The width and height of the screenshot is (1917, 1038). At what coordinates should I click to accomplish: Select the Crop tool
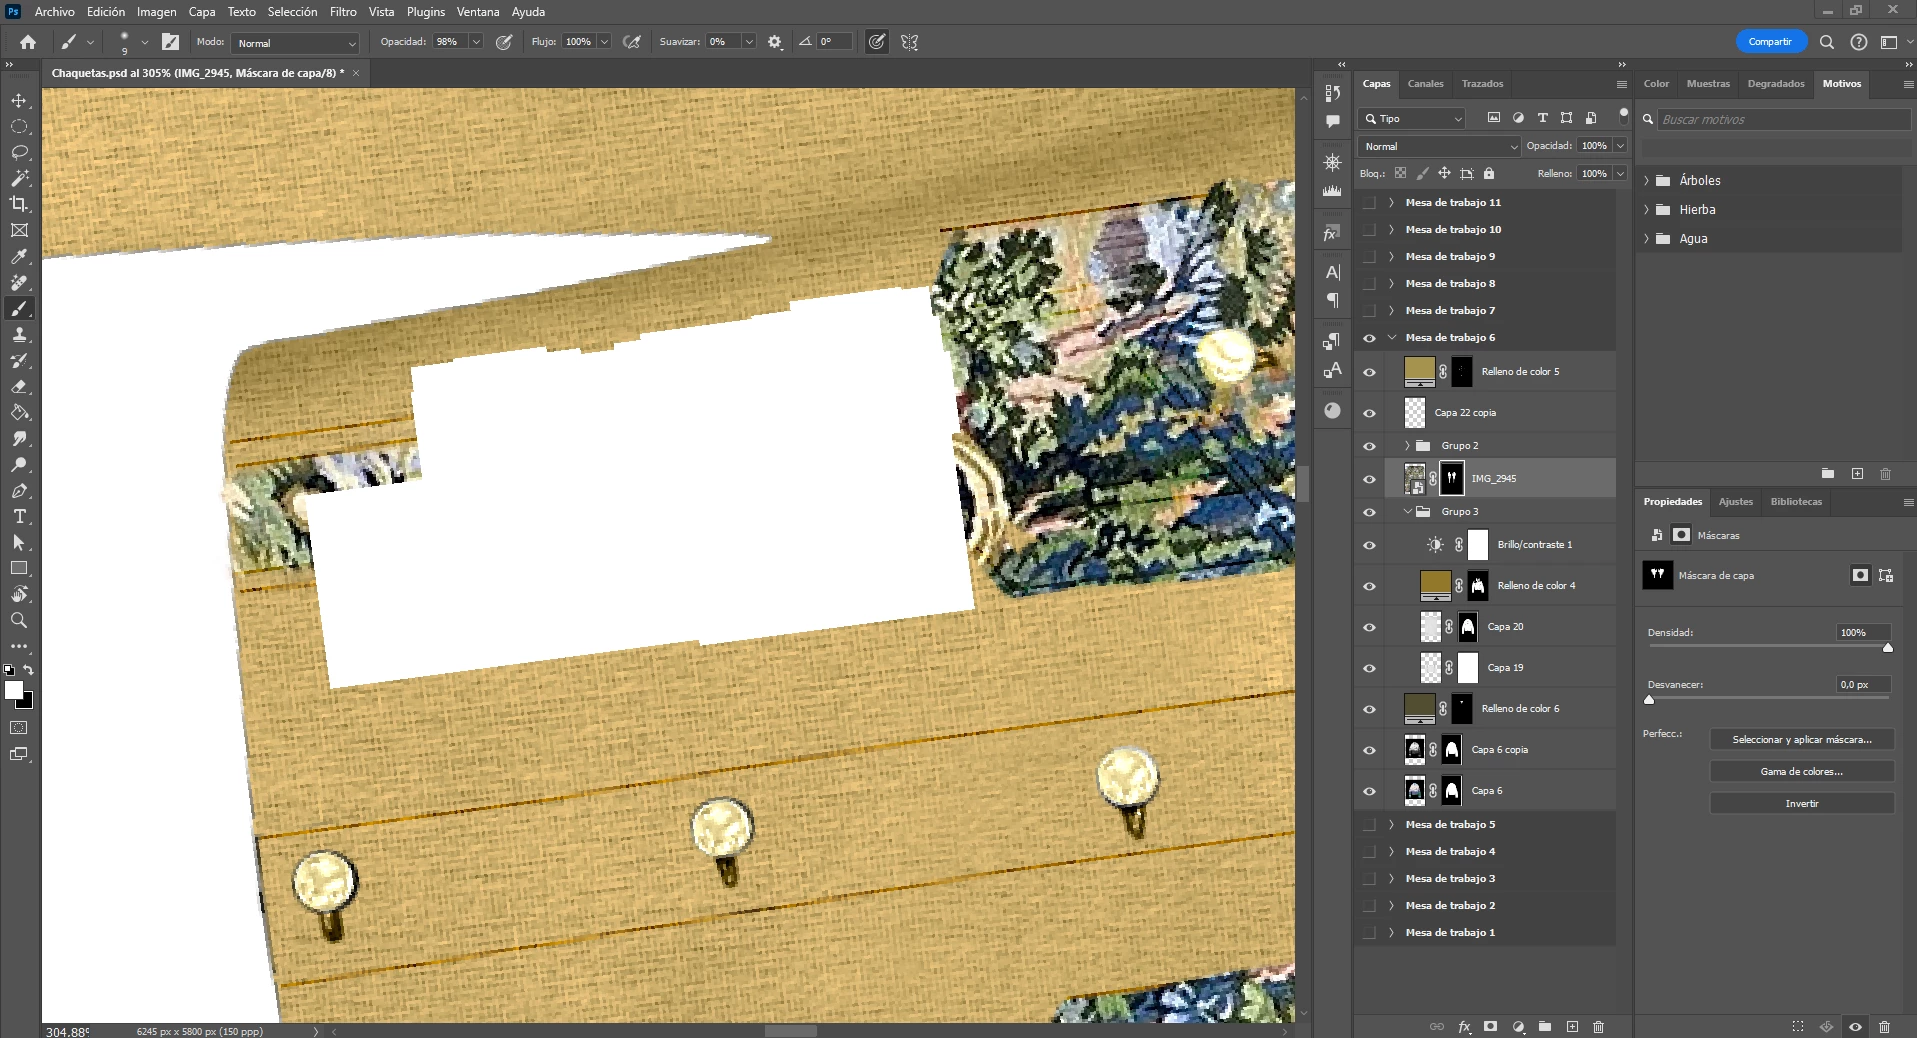(x=19, y=204)
